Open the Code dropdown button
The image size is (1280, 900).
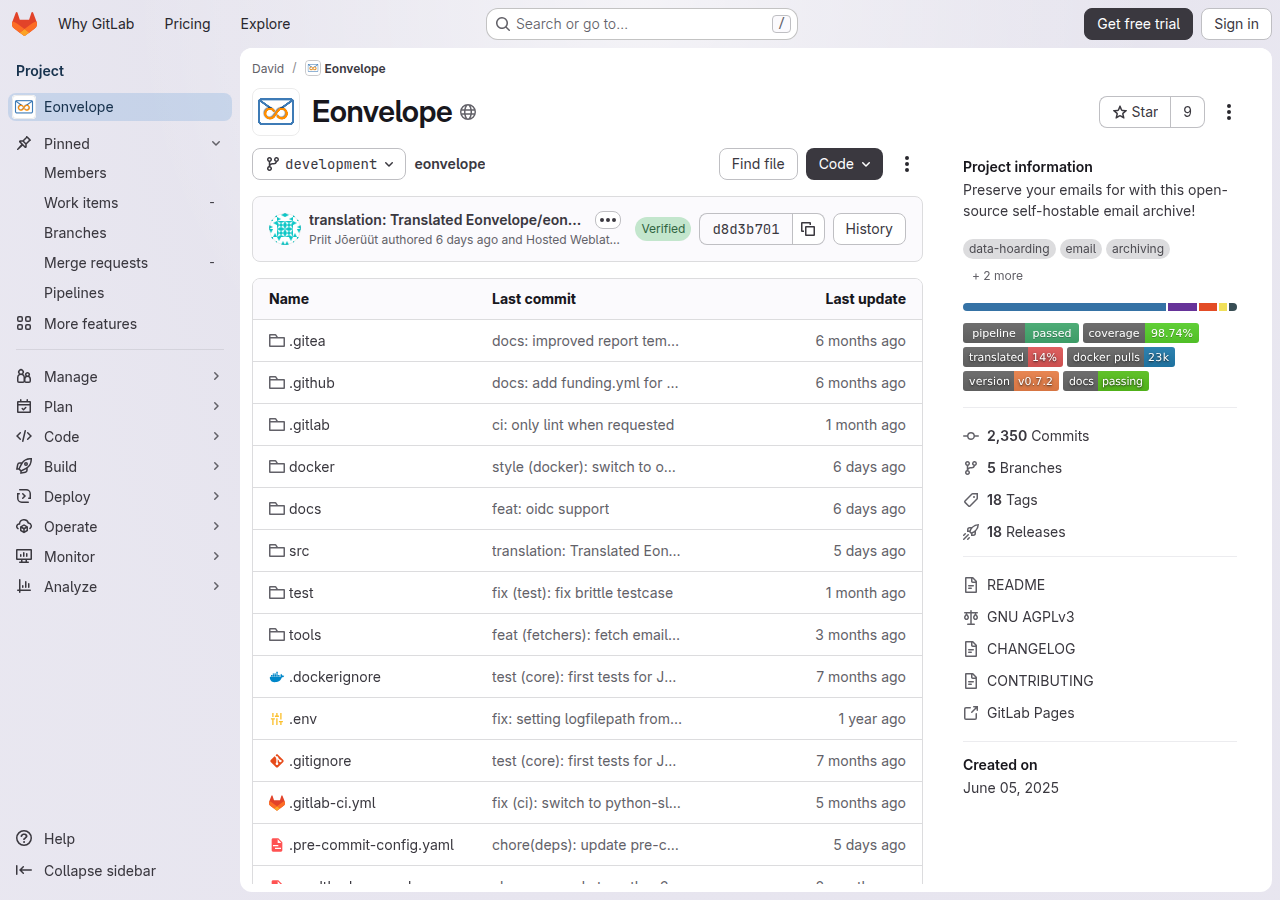(x=844, y=164)
